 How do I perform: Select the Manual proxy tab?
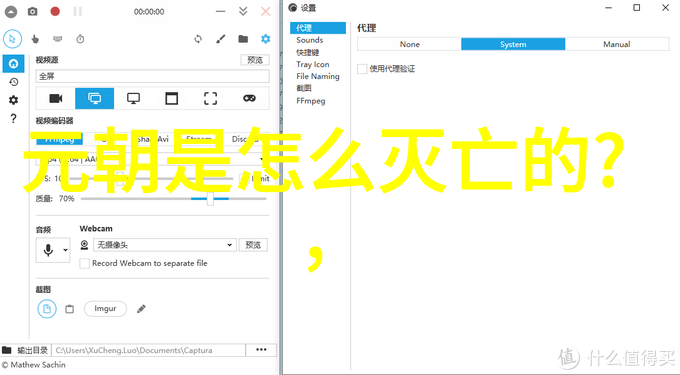pos(617,44)
